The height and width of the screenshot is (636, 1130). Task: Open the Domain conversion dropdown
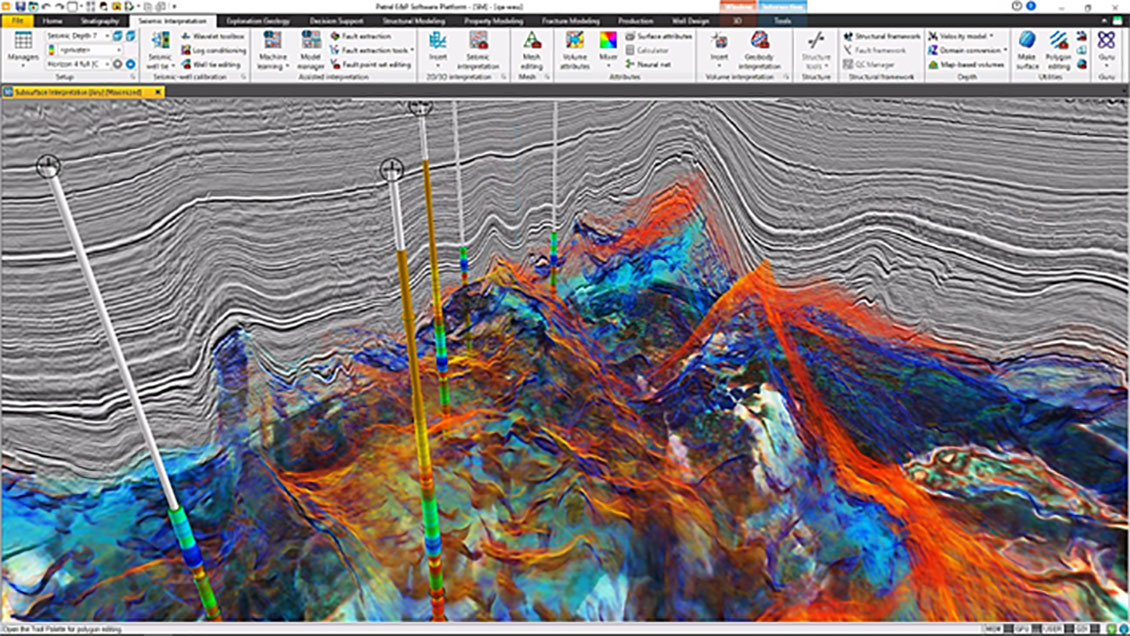click(1006, 50)
